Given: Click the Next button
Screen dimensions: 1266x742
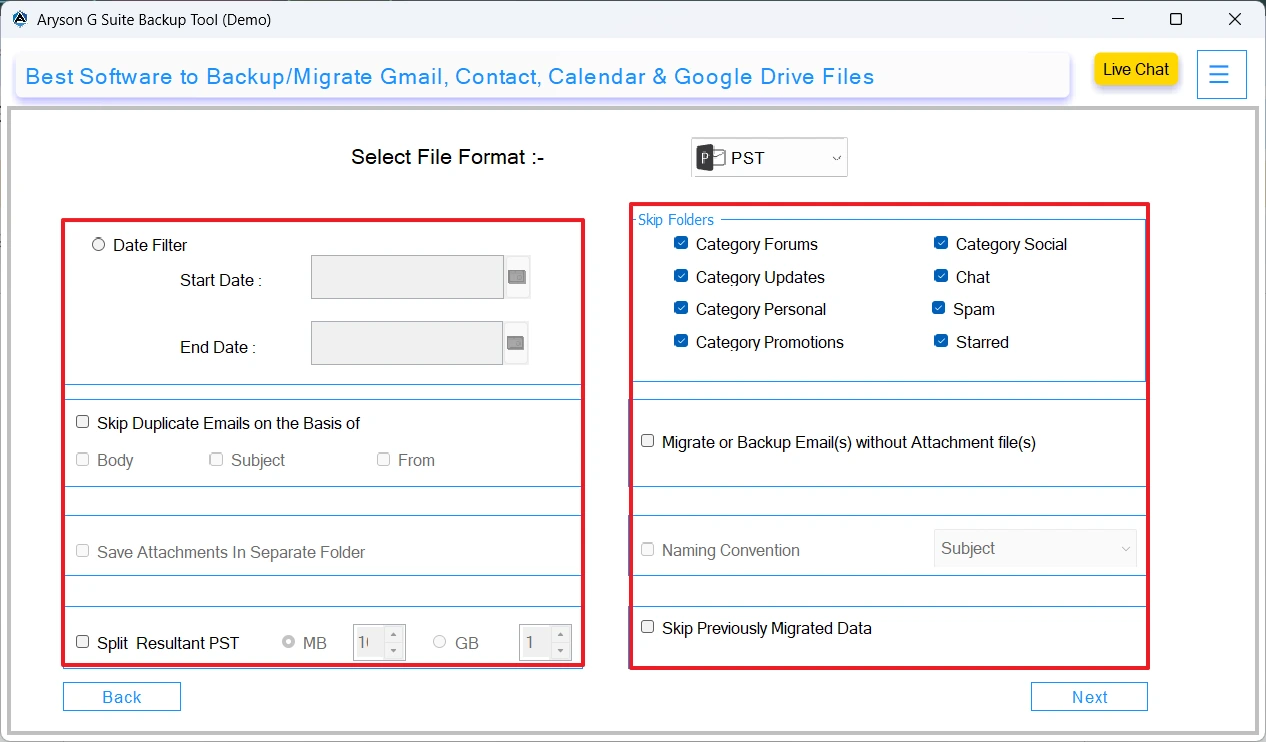Looking at the screenshot, I should [1089, 697].
